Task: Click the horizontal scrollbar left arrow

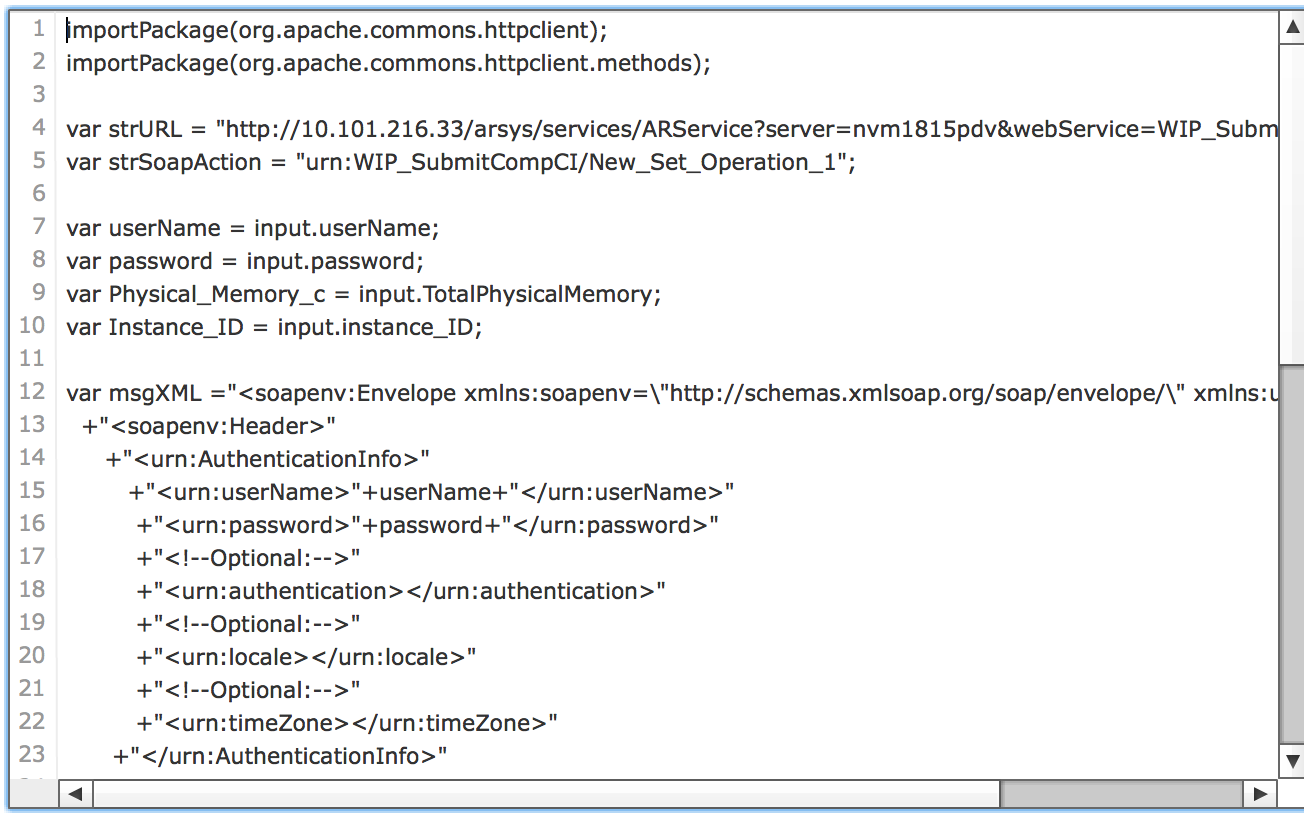Action: (x=75, y=795)
